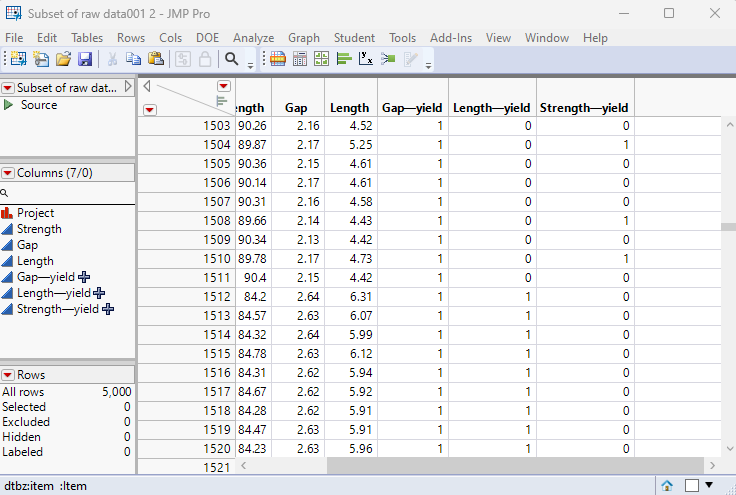Open the Rows panel red triangle menu
Image resolution: width=736 pixels, height=495 pixels.
8,375
